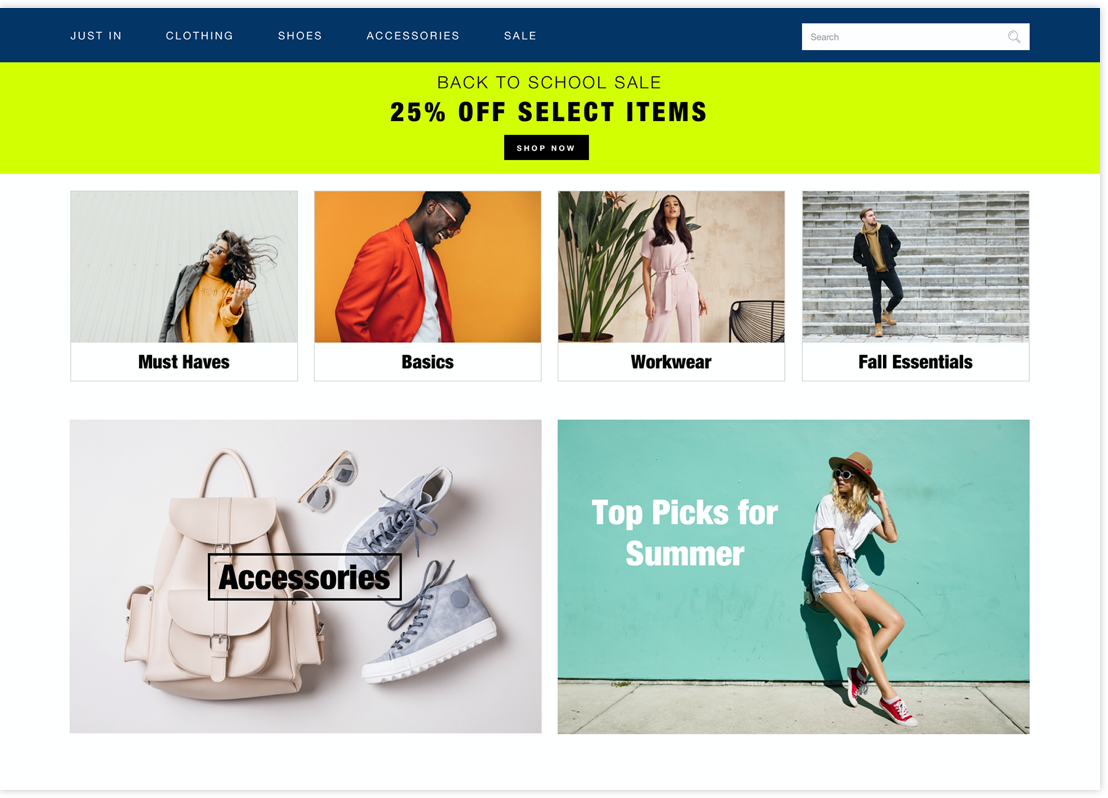
Task: Open the Sale nav link
Action: [520, 35]
